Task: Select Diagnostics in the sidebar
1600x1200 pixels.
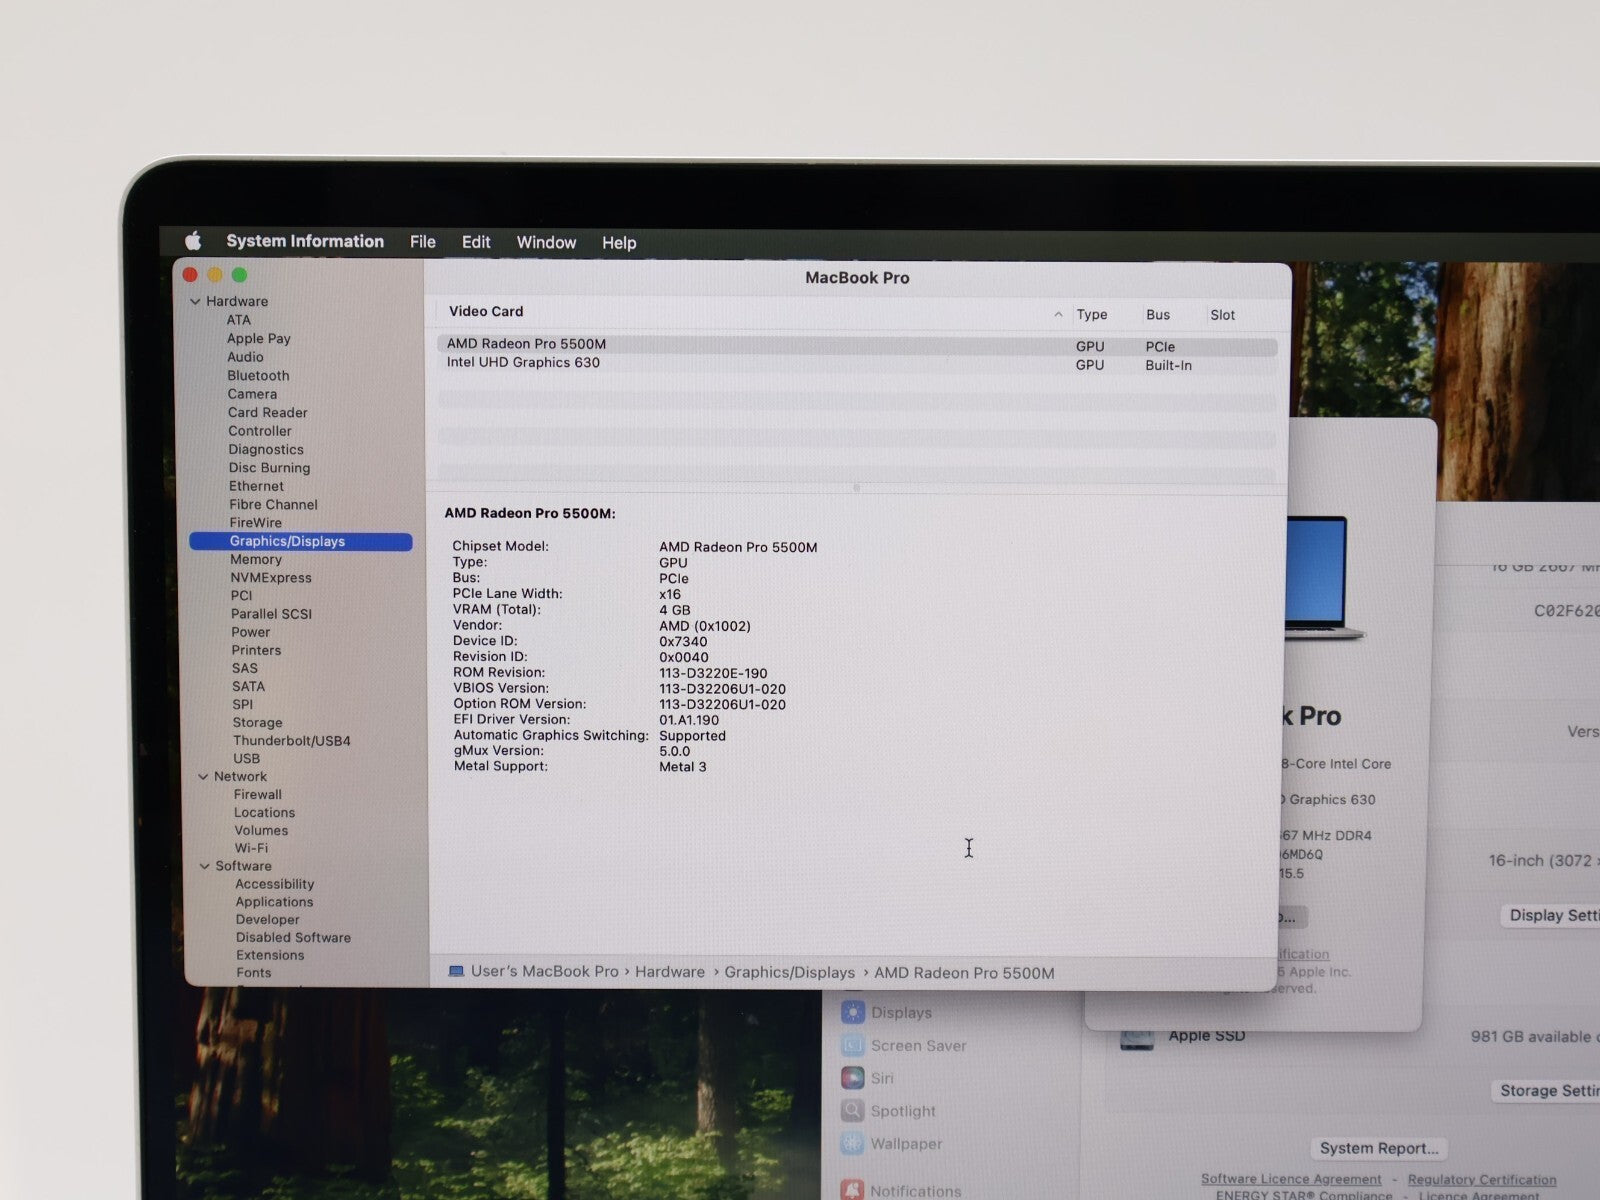Action: tap(266, 450)
